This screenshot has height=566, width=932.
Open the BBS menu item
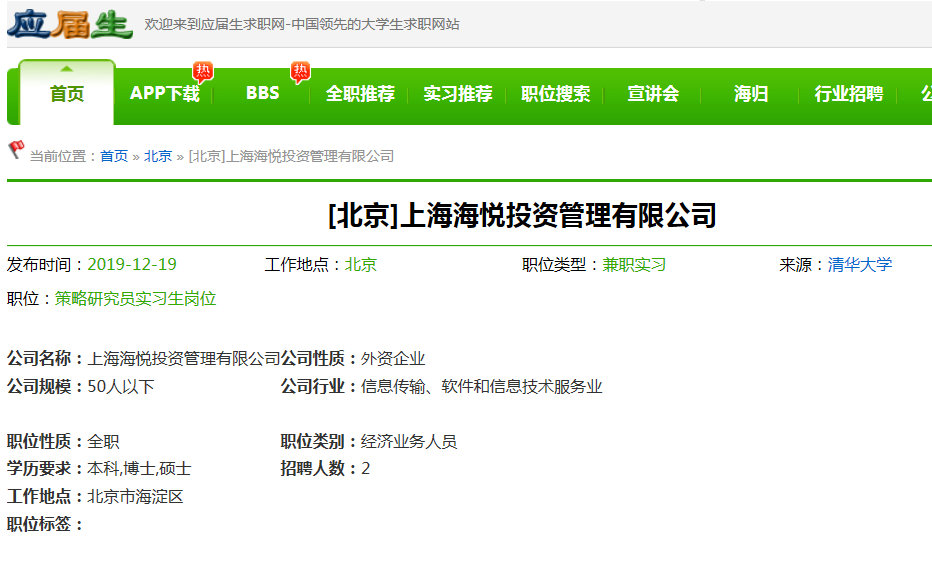[262, 93]
